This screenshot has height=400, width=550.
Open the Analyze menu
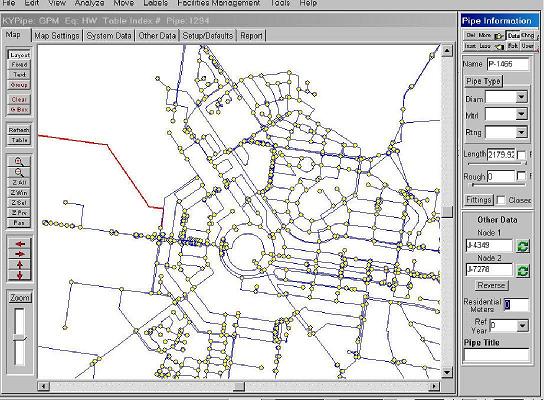[x=89, y=3]
